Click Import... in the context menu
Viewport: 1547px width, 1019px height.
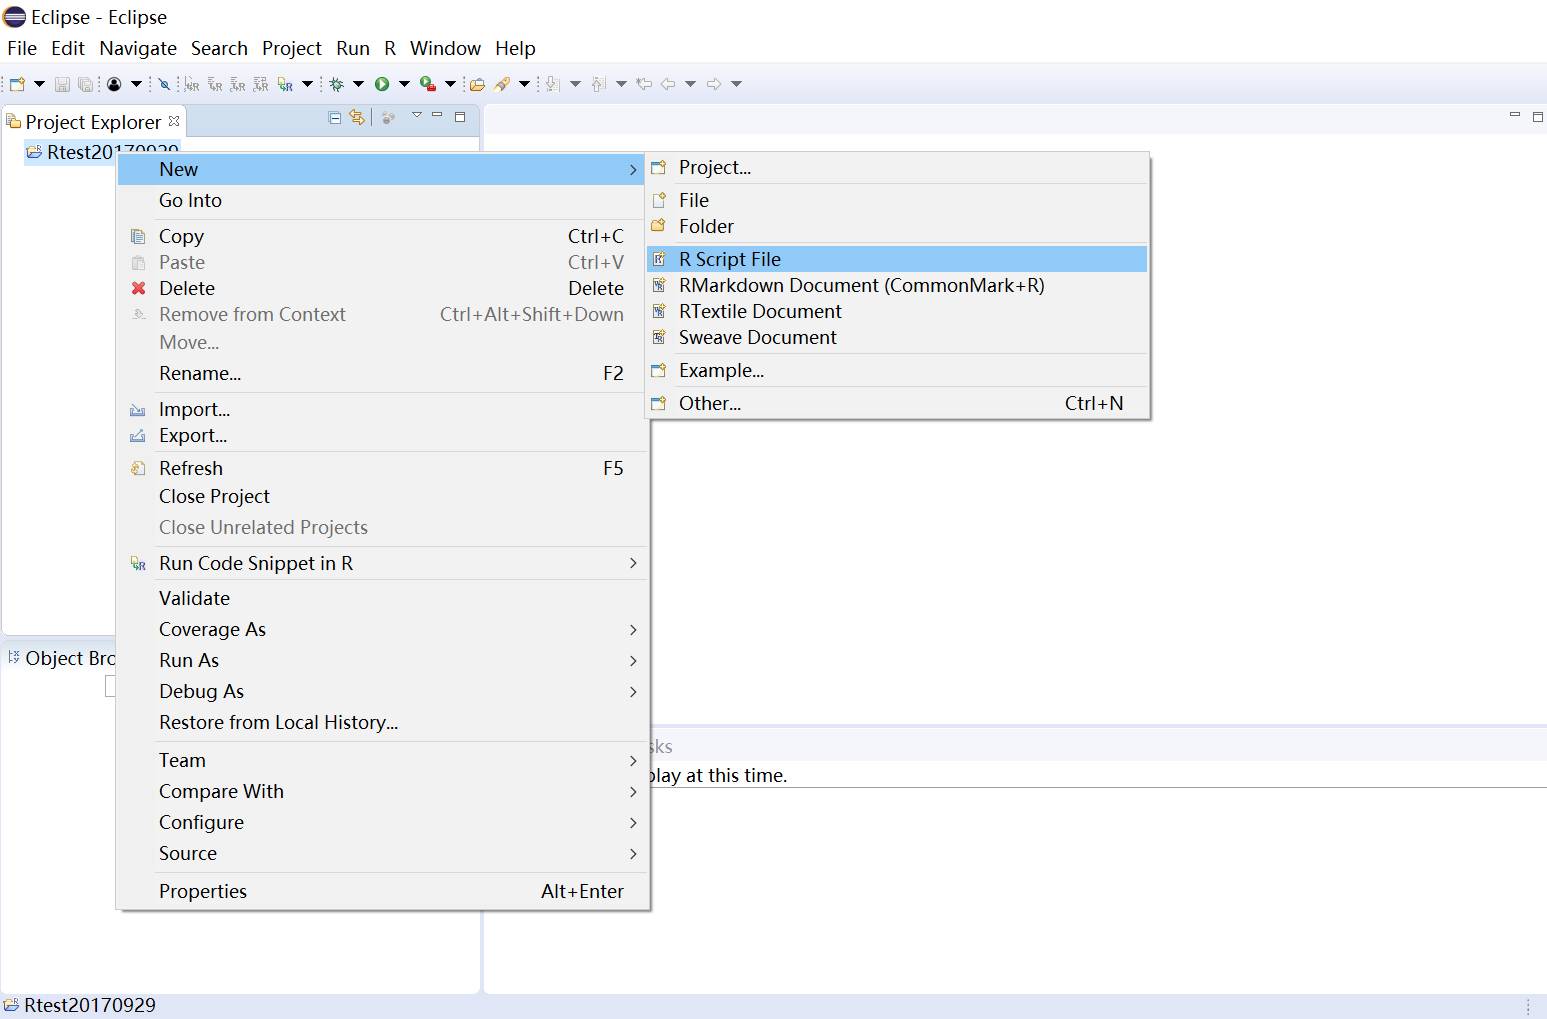382,409
